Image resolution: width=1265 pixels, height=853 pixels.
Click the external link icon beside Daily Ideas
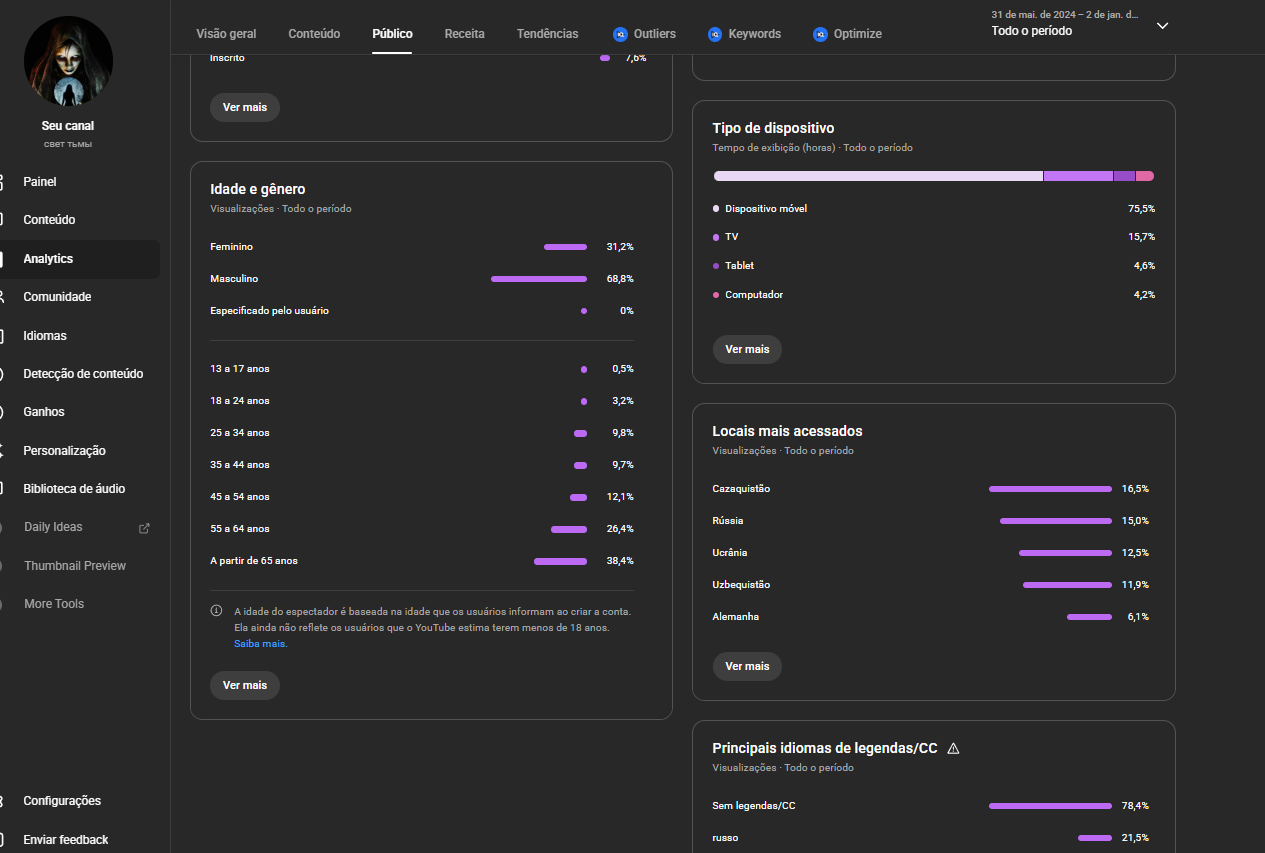[144, 528]
